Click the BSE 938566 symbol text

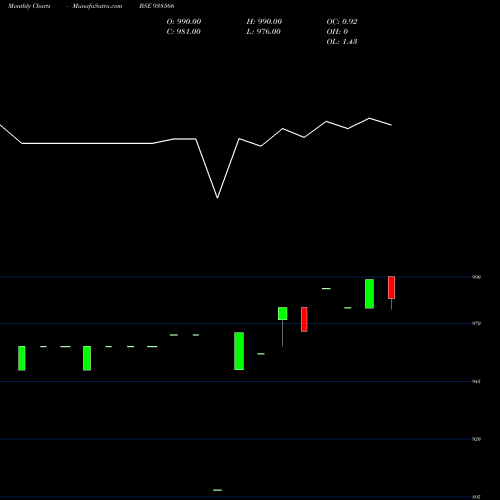[157, 6]
